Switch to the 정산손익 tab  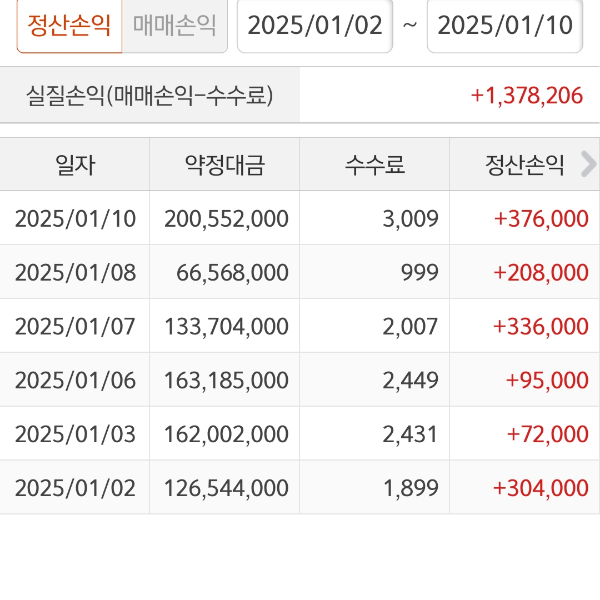click(69, 25)
